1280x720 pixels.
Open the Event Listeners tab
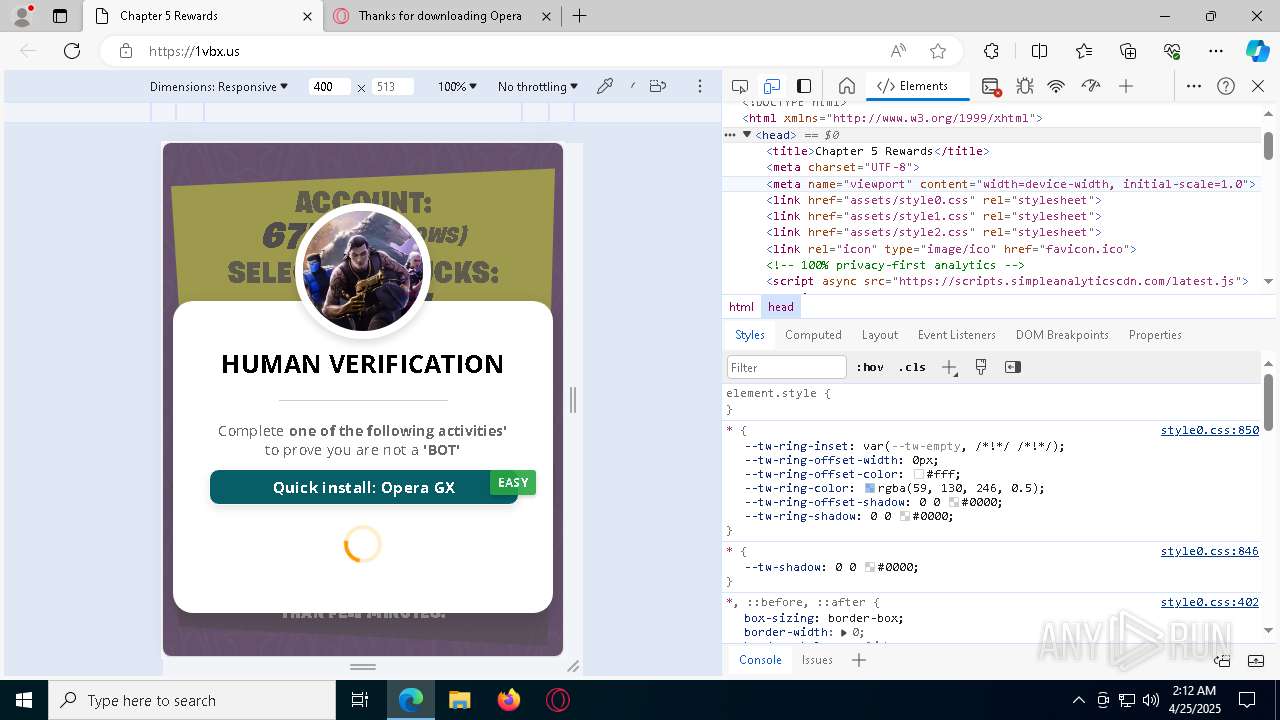pyautogui.click(x=957, y=335)
